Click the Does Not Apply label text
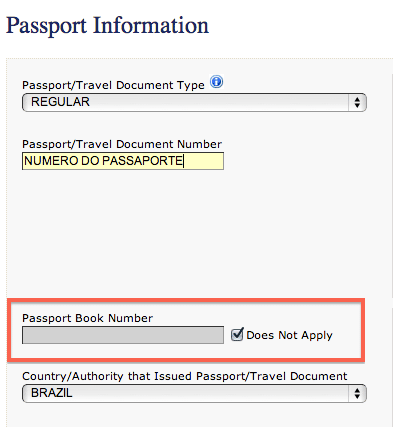Image resolution: width=393 pixels, height=427 pixels. [289, 335]
